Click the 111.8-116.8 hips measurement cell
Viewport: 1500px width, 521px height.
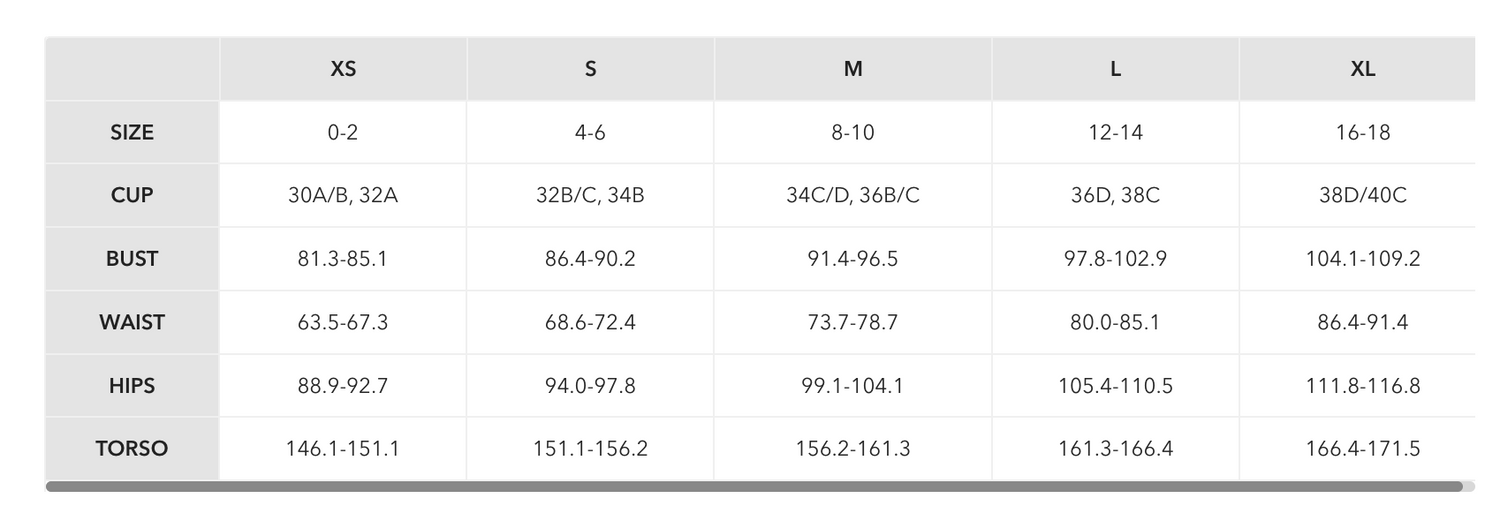(1363, 385)
